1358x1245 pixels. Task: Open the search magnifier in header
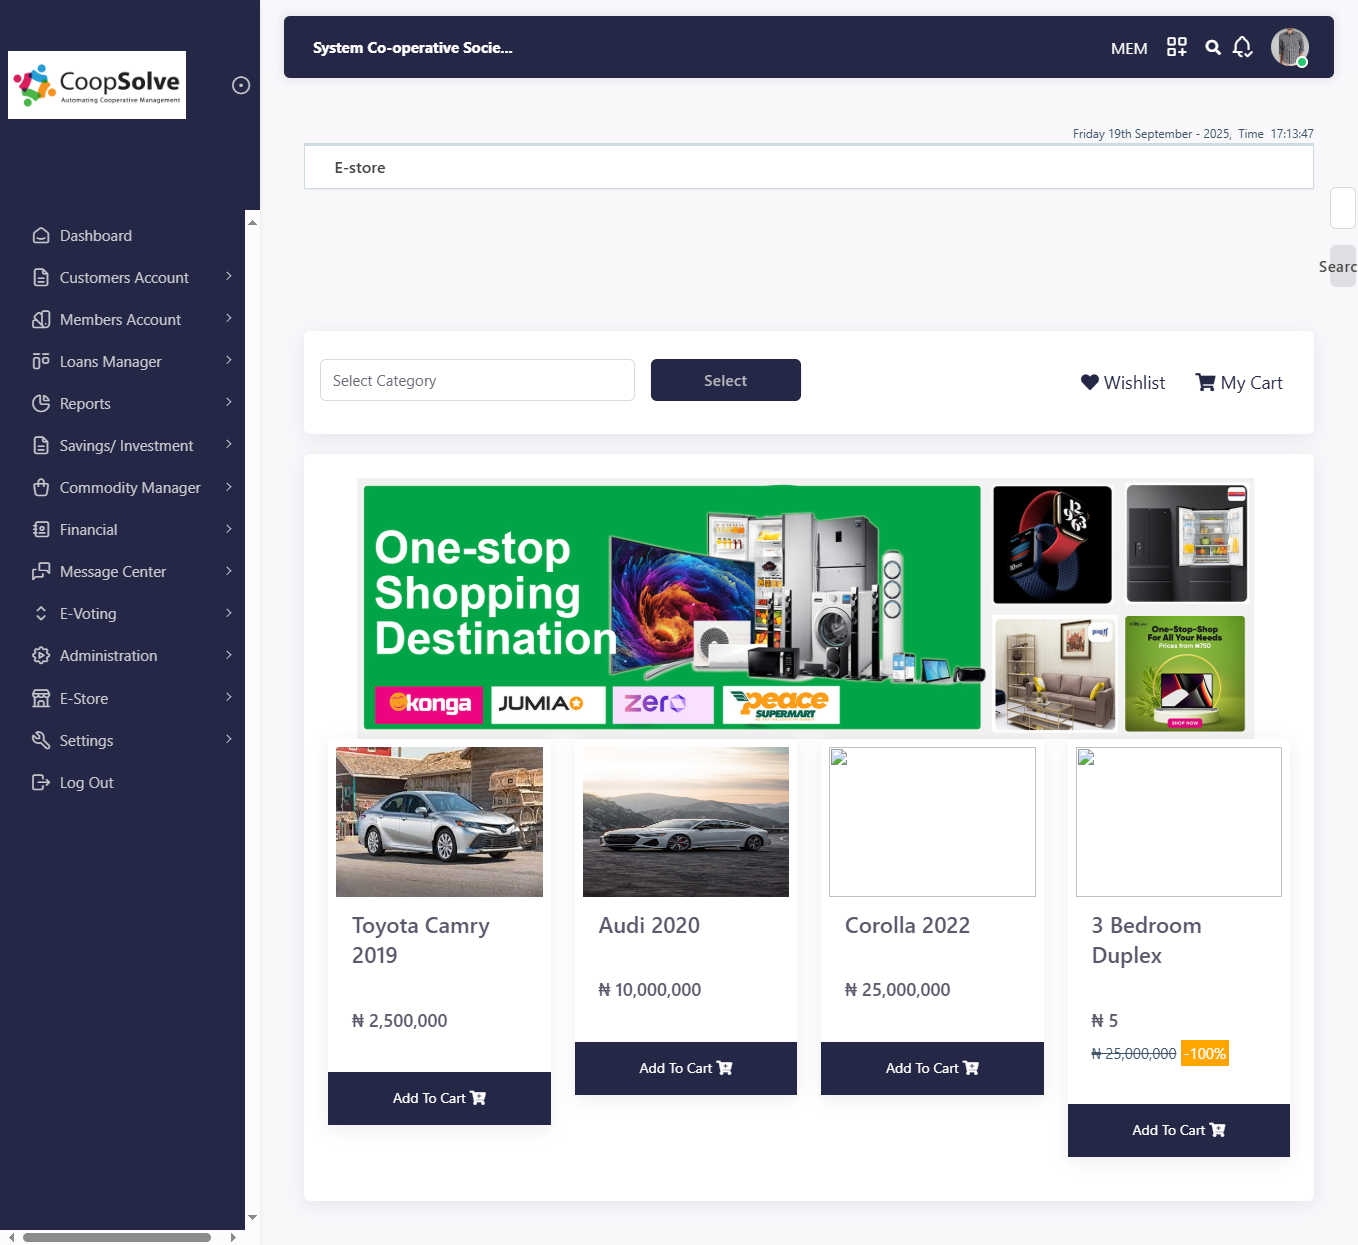click(x=1212, y=47)
